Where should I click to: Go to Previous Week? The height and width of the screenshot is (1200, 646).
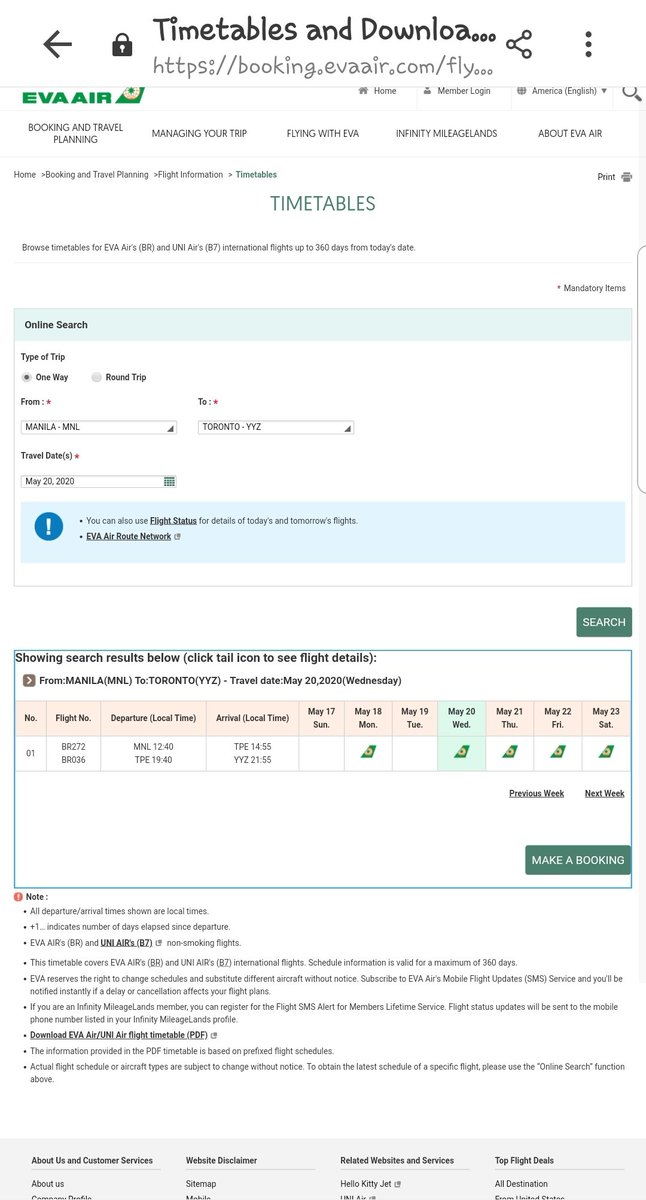point(536,793)
